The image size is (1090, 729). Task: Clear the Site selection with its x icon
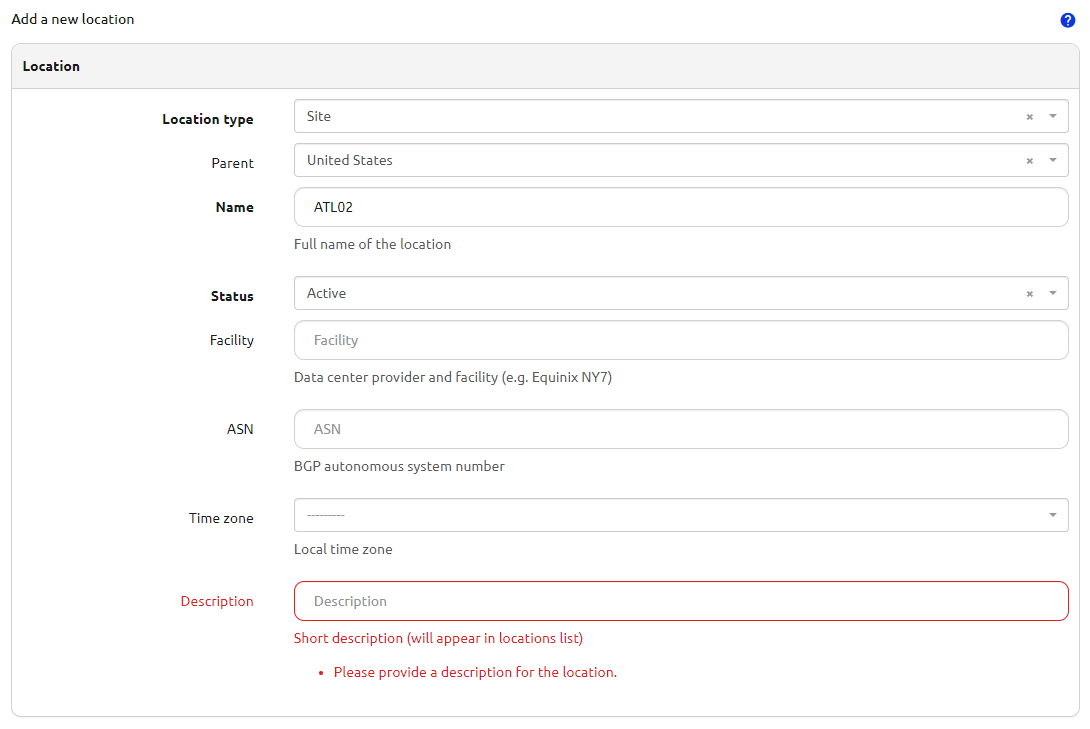click(1029, 117)
